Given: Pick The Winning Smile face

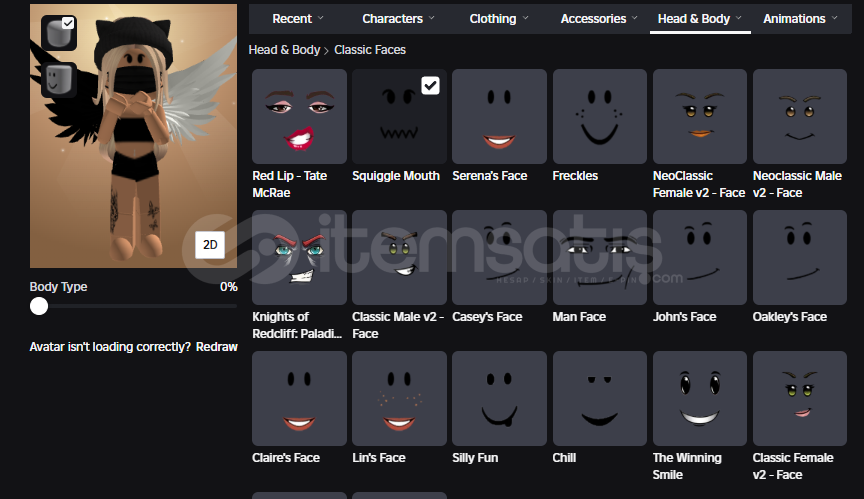Looking at the screenshot, I should (x=700, y=398).
